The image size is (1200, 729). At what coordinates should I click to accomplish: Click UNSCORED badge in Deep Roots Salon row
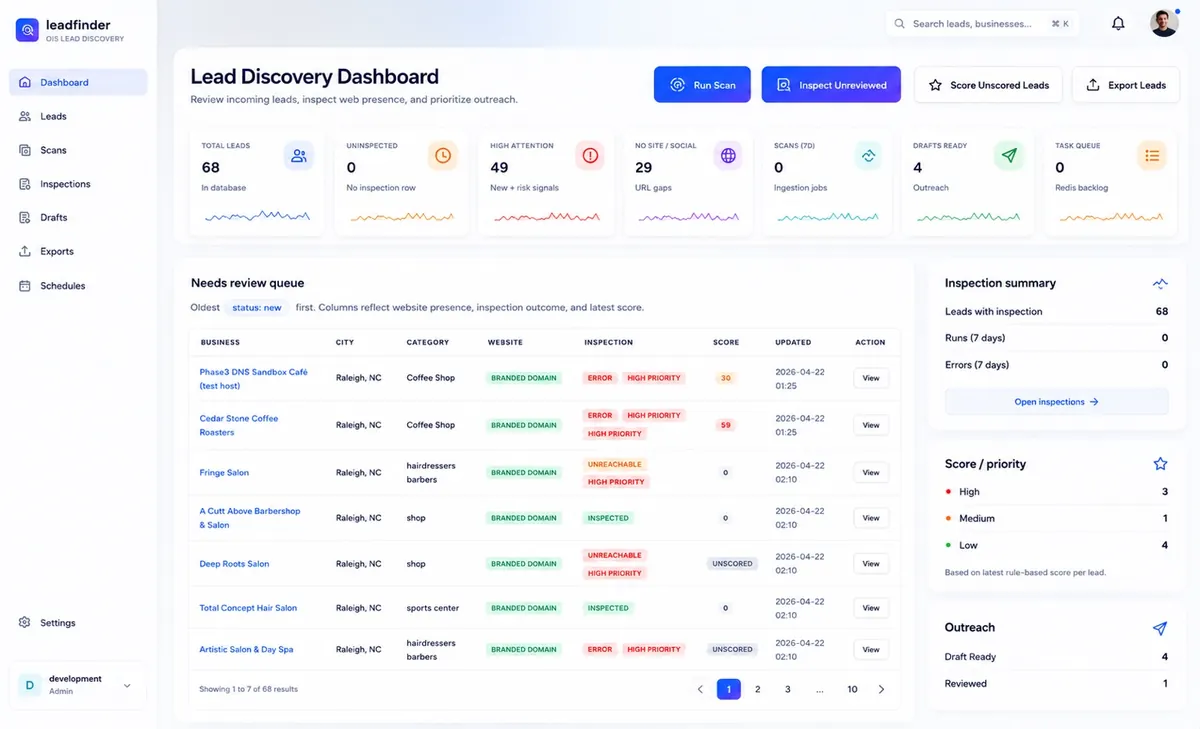click(732, 563)
